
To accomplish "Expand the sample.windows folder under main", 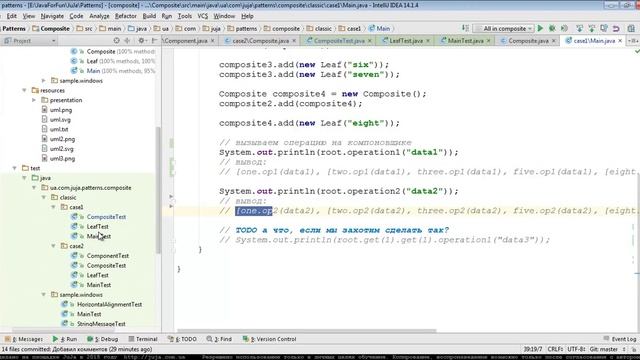I will coord(44,81).
